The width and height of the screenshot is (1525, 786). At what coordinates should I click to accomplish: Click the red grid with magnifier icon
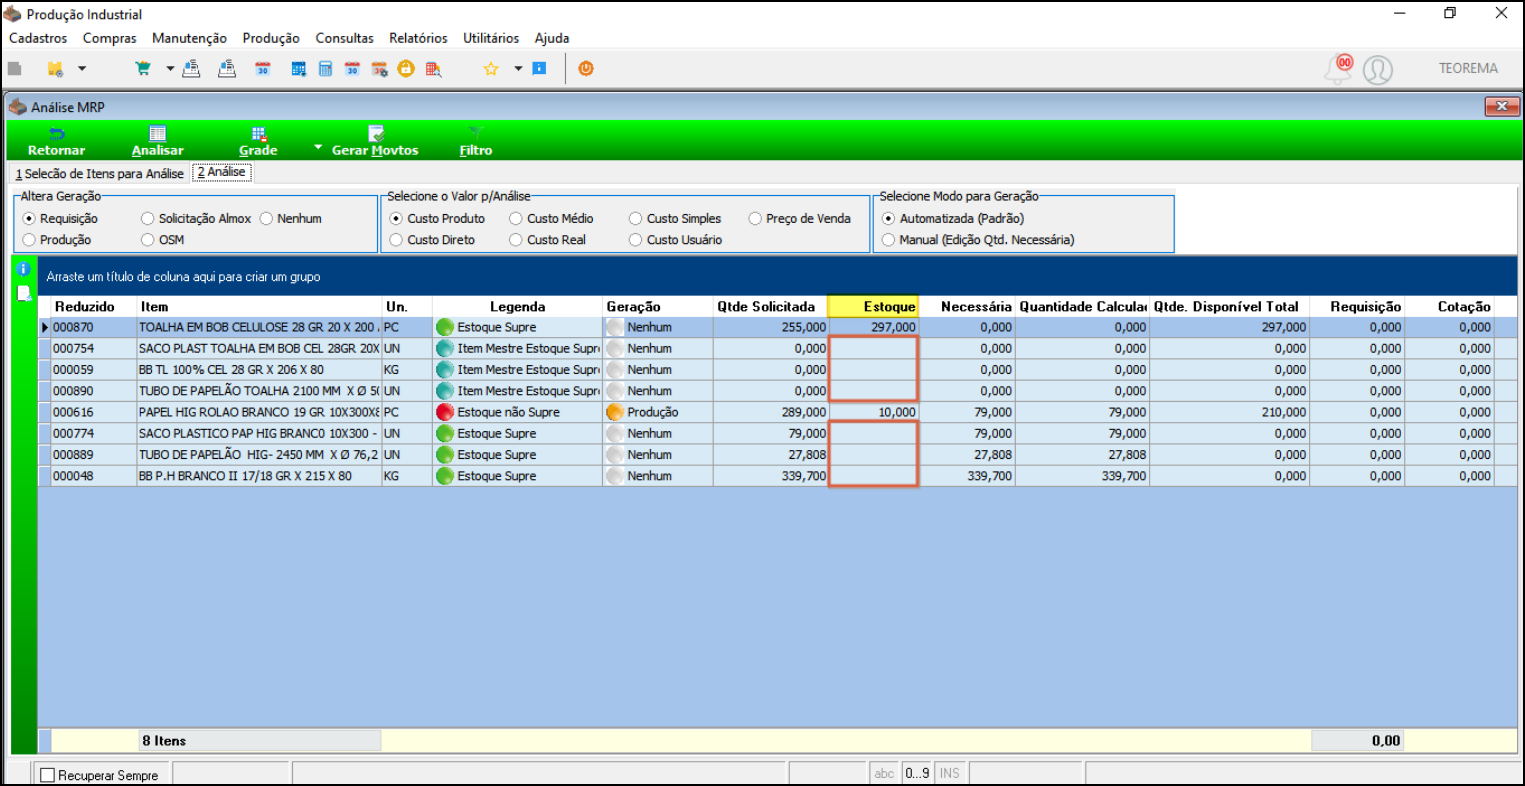coord(433,69)
